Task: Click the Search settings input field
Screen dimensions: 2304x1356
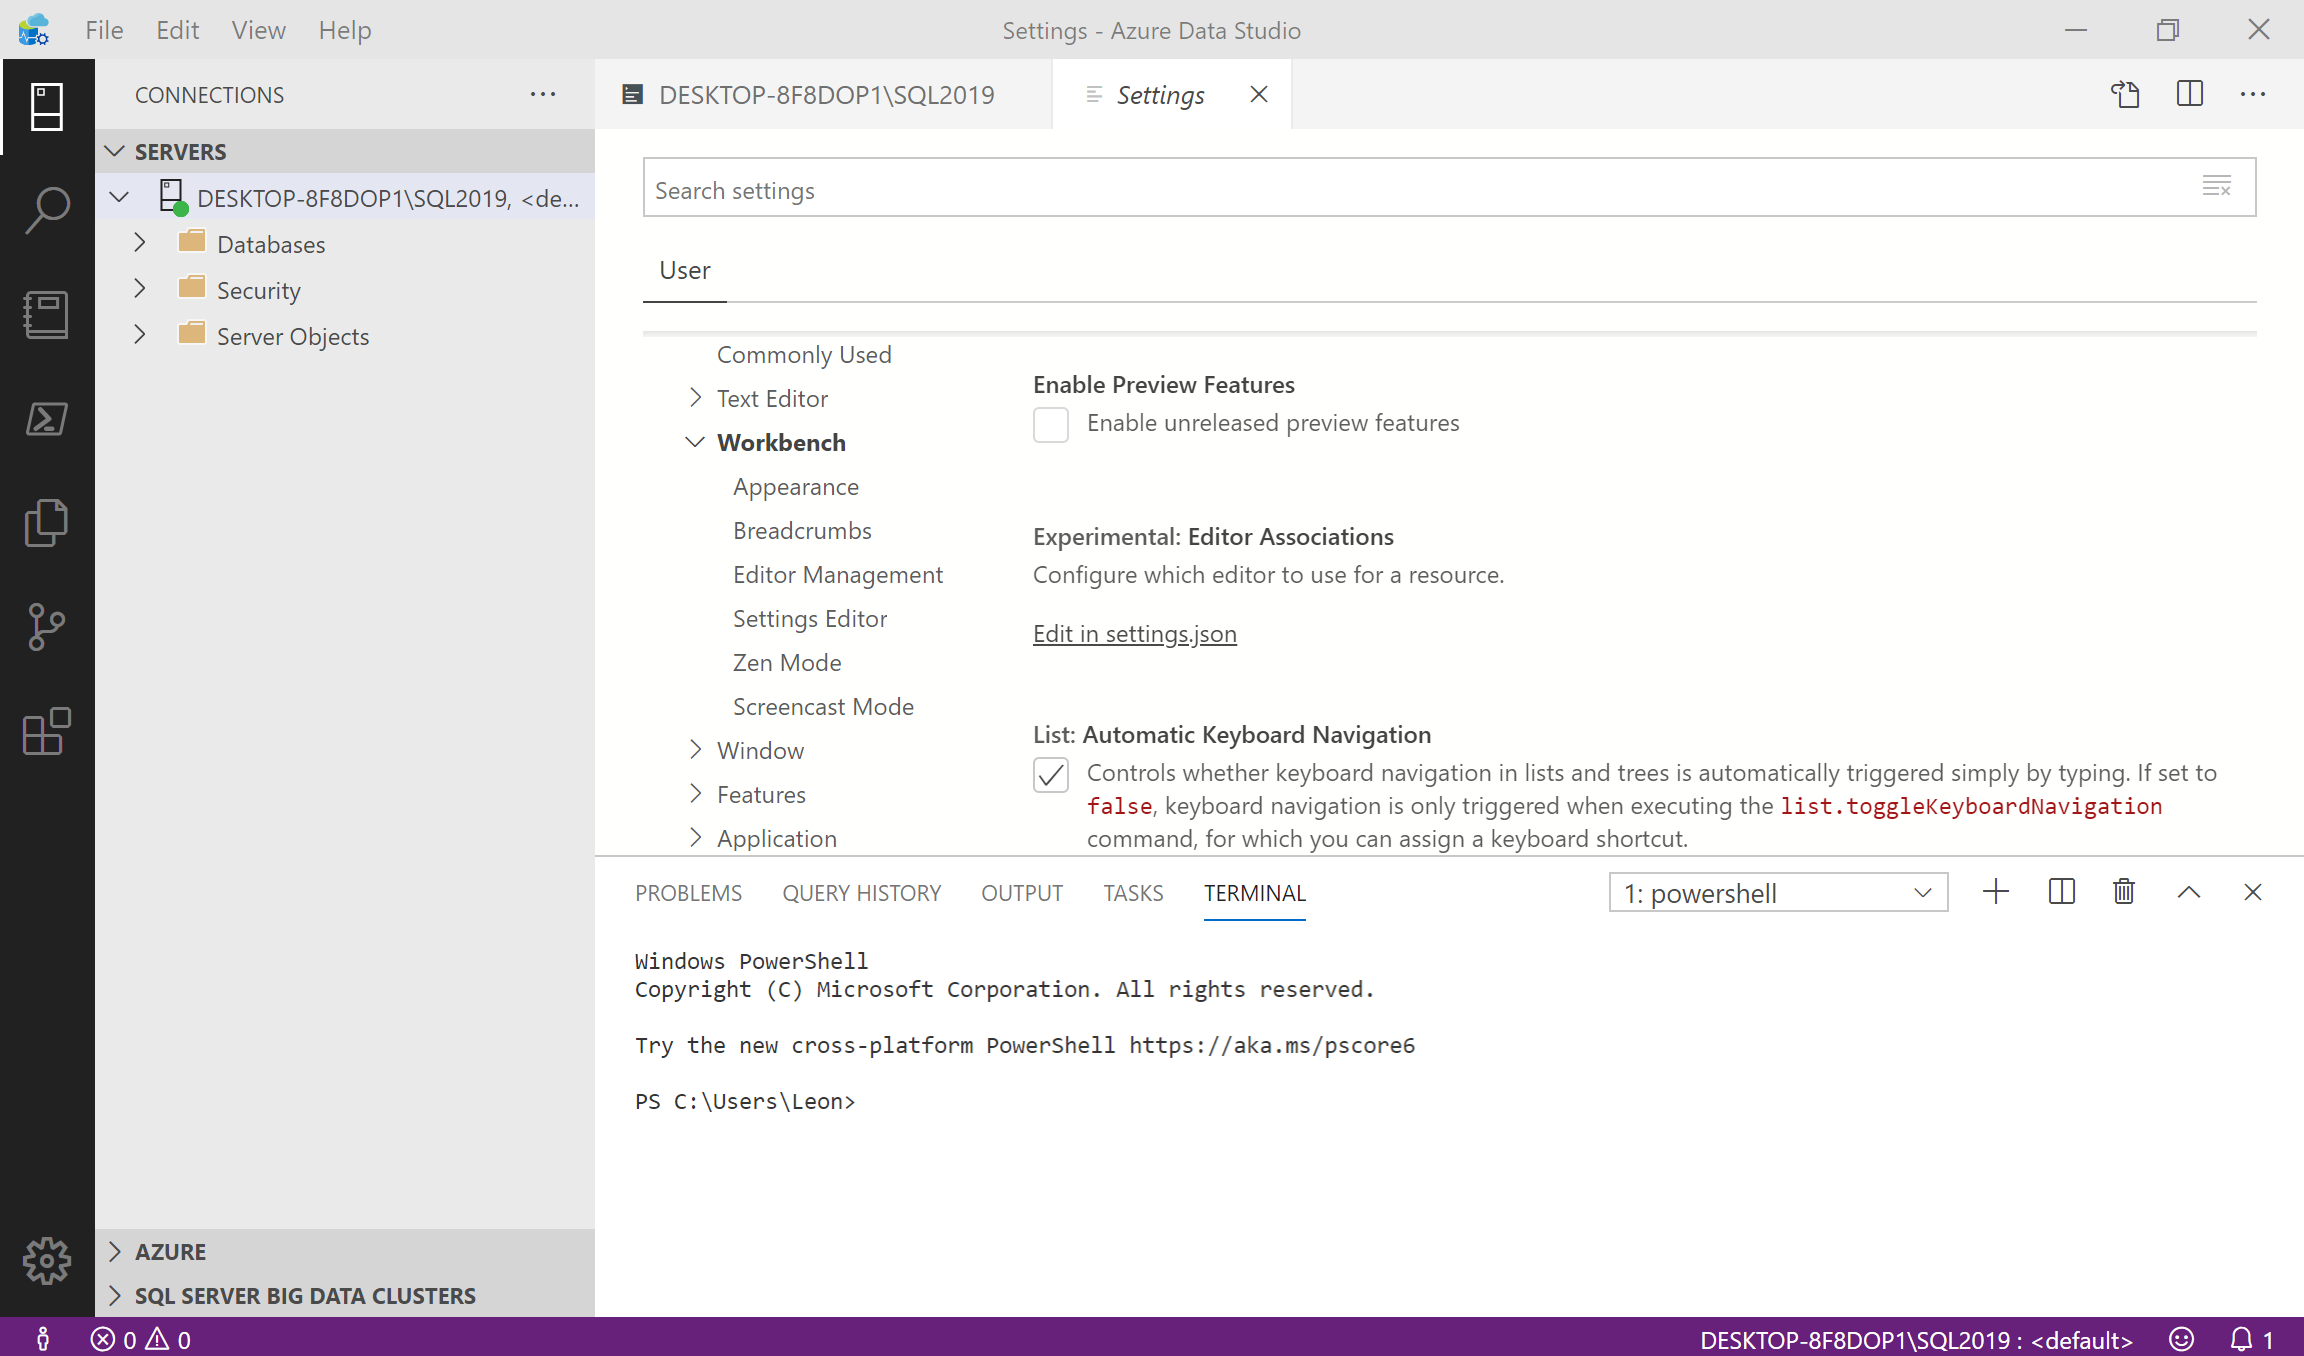Action: click(1400, 189)
